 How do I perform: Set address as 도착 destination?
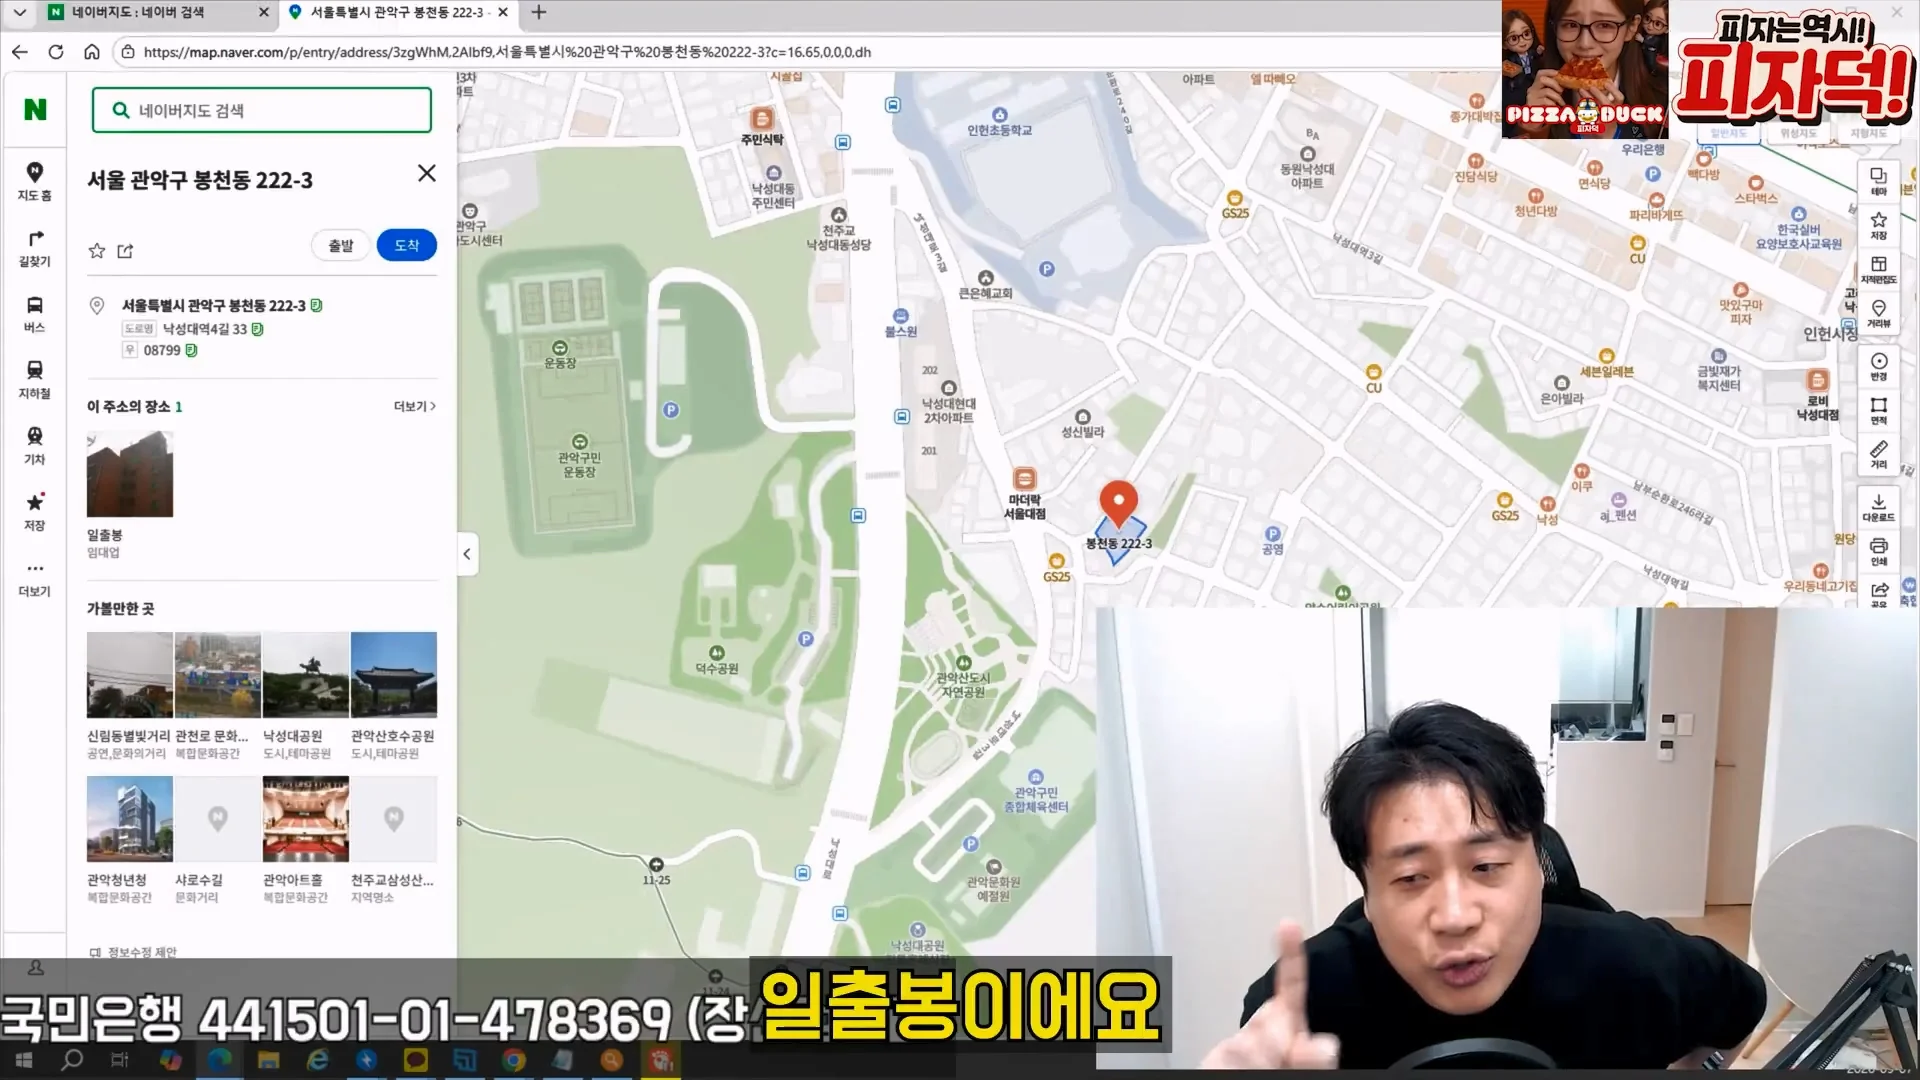click(406, 245)
